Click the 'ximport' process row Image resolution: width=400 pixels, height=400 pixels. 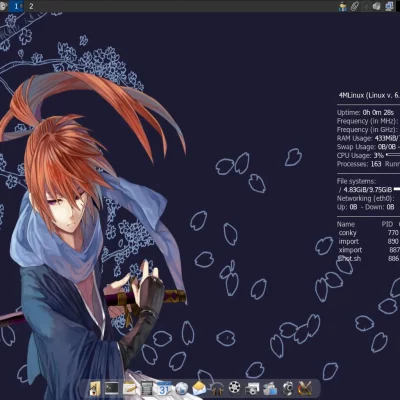[368, 250]
